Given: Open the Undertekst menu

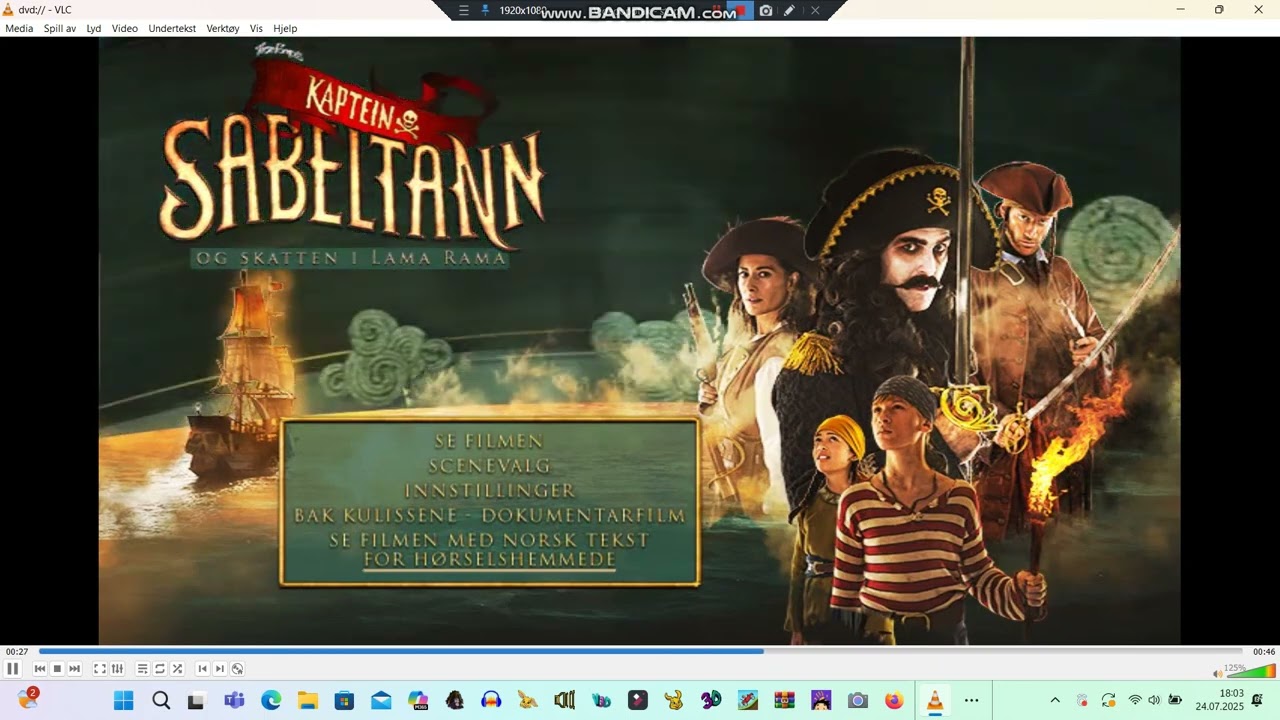Looking at the screenshot, I should [x=172, y=28].
